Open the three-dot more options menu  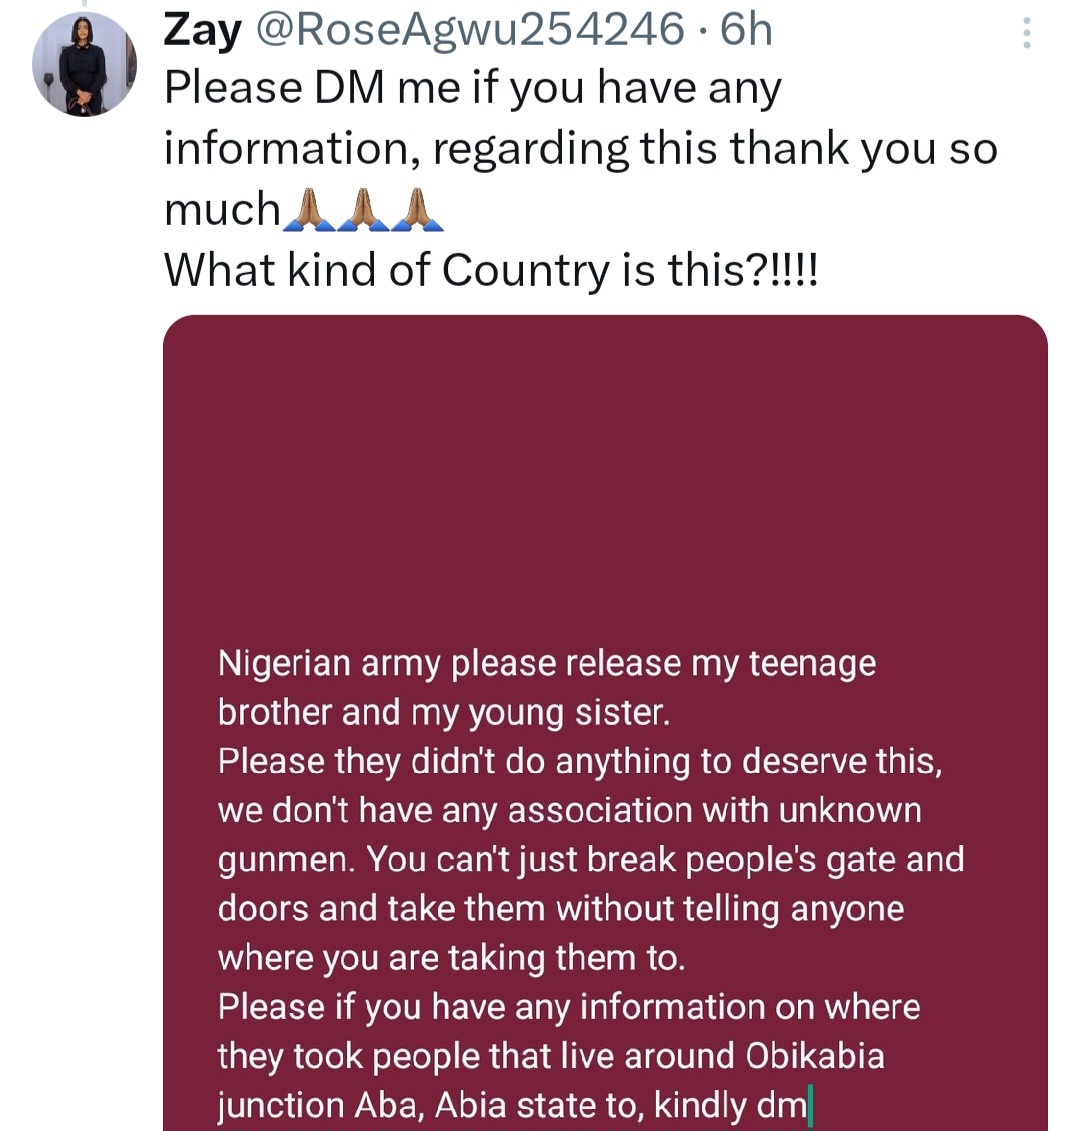click(1026, 35)
